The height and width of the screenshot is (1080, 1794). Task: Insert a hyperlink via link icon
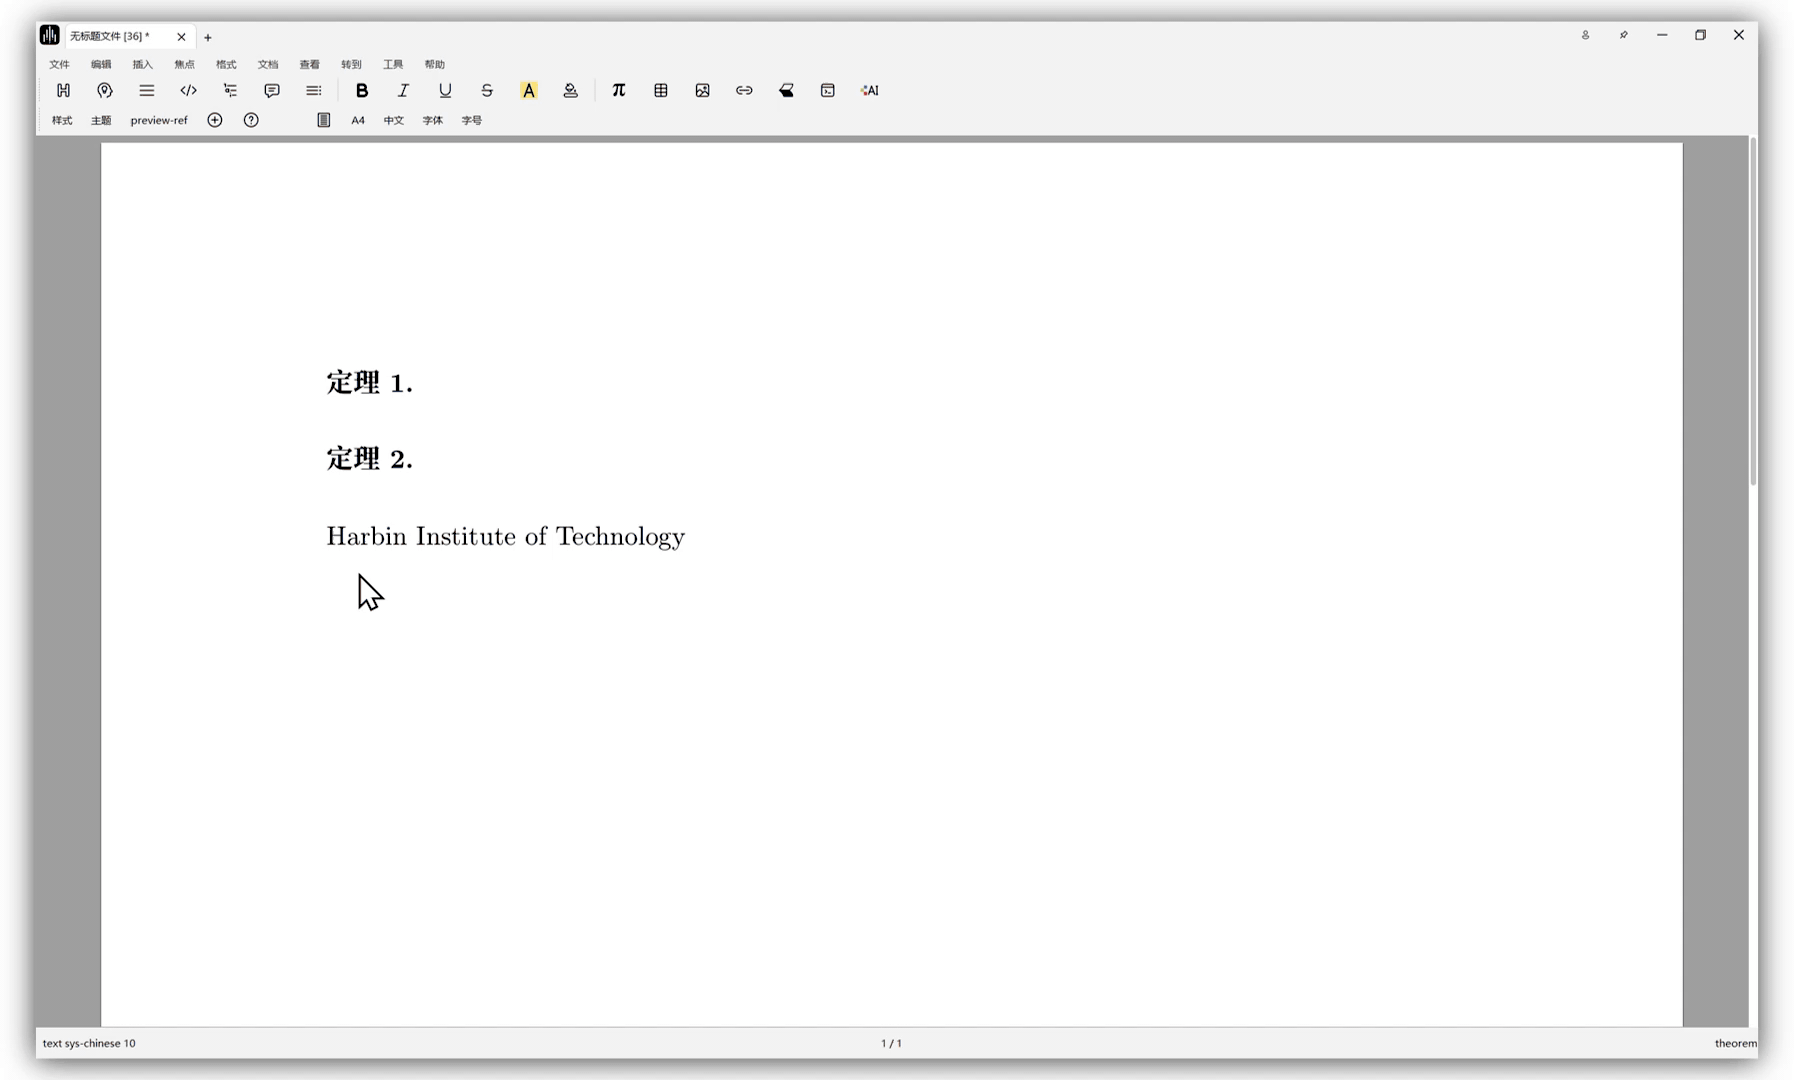pyautogui.click(x=744, y=90)
